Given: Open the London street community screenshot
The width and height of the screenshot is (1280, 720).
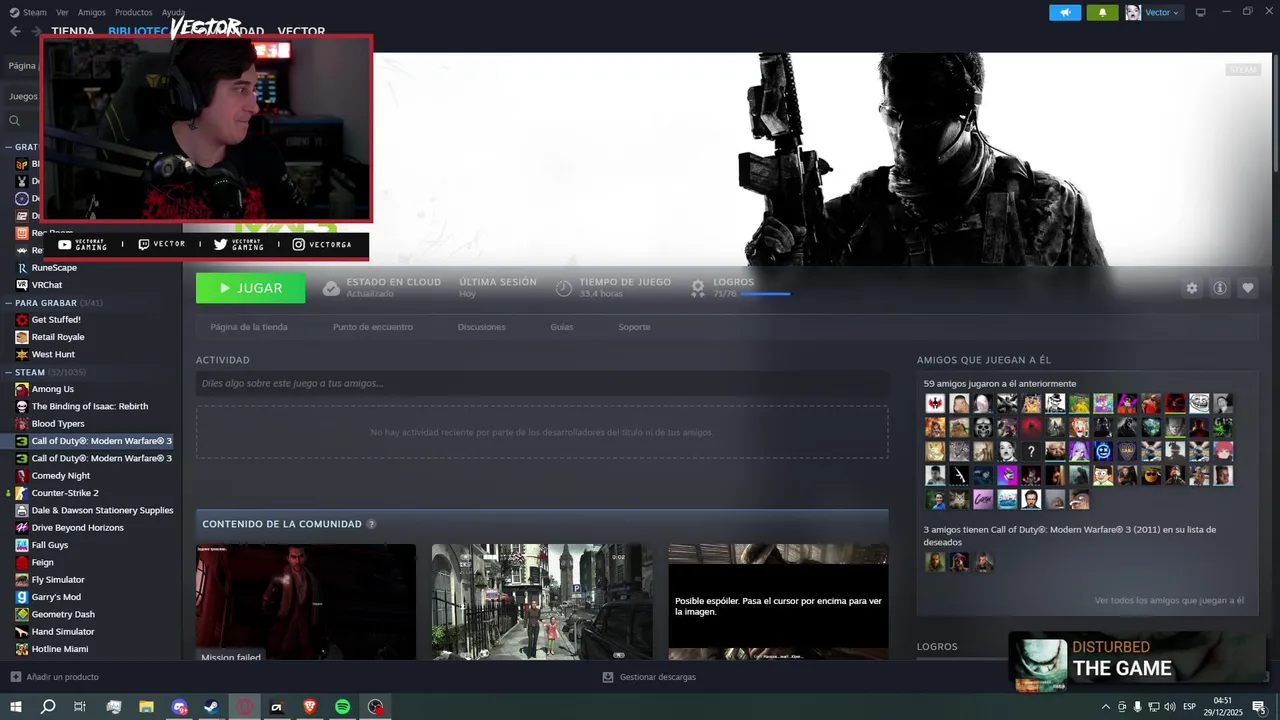Looking at the screenshot, I should pyautogui.click(x=542, y=602).
